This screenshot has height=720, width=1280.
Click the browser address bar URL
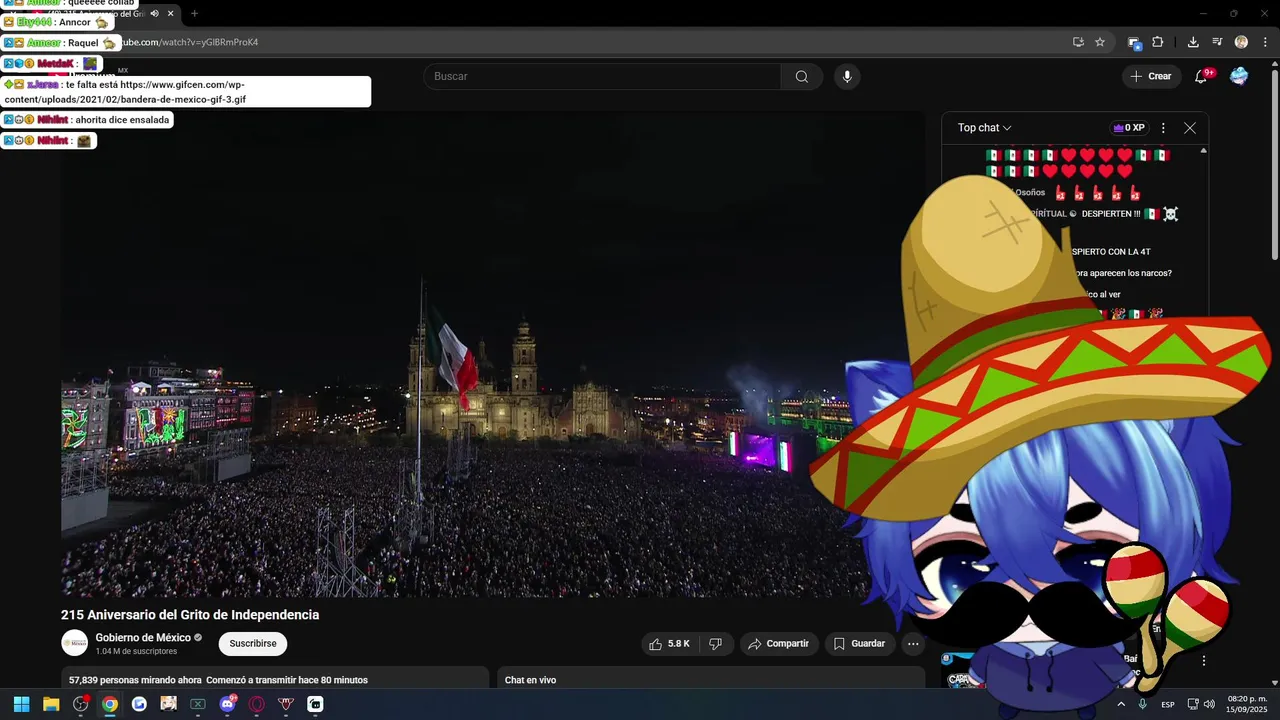tap(190, 42)
